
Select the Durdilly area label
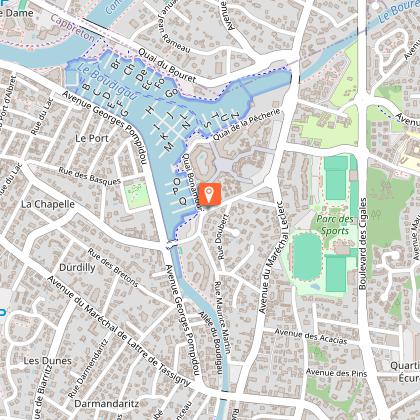[x=77, y=267]
